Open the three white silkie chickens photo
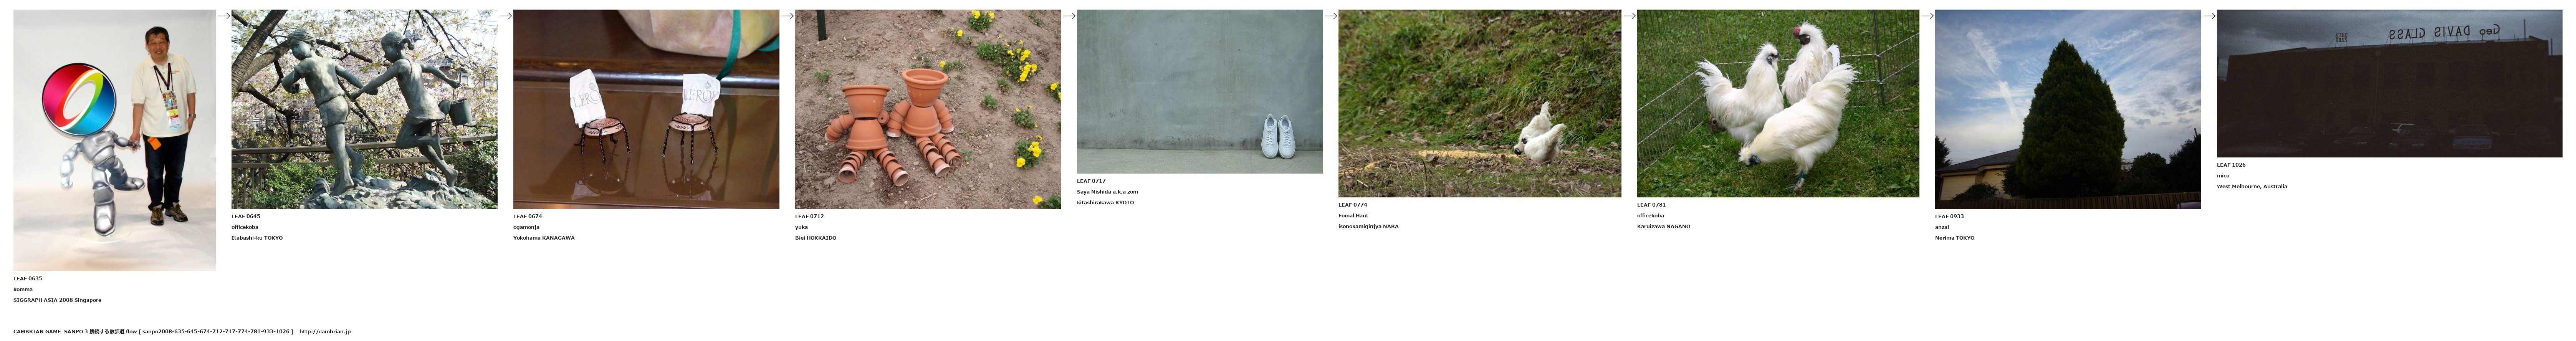Image resolution: width=2576 pixels, height=341 pixels. (x=1778, y=103)
